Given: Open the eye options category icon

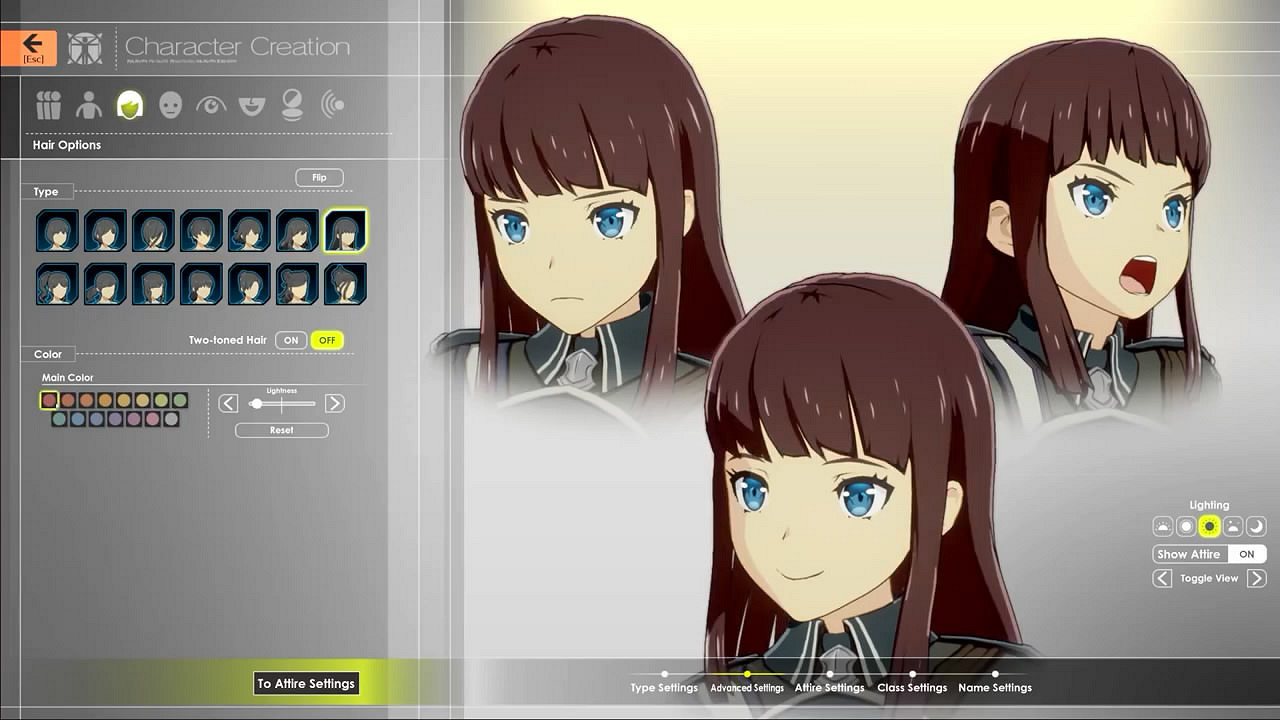Looking at the screenshot, I should 211,105.
